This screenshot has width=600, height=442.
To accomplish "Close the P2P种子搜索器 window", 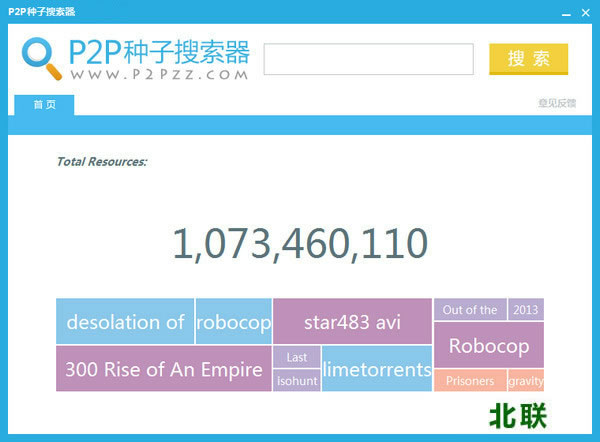I will (x=586, y=11).
